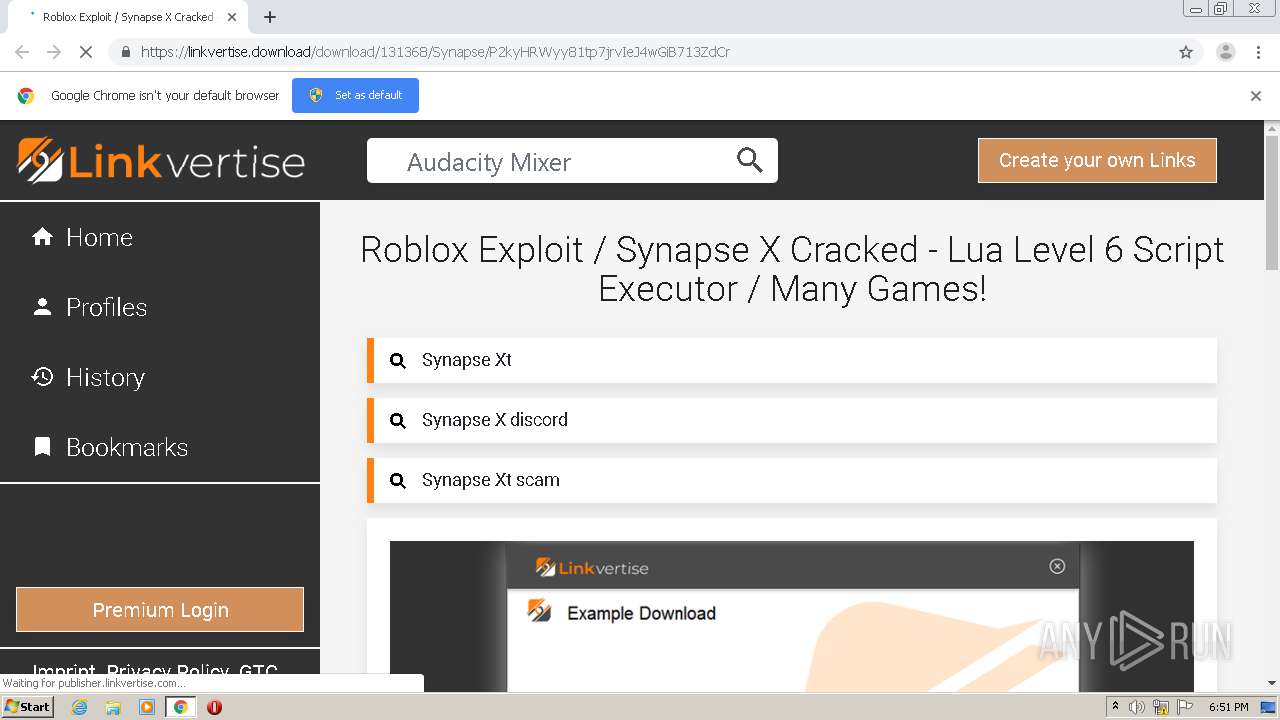Viewport: 1280px width, 720px height.
Task: Dismiss the default browser notification bar
Action: pyautogui.click(x=1256, y=96)
